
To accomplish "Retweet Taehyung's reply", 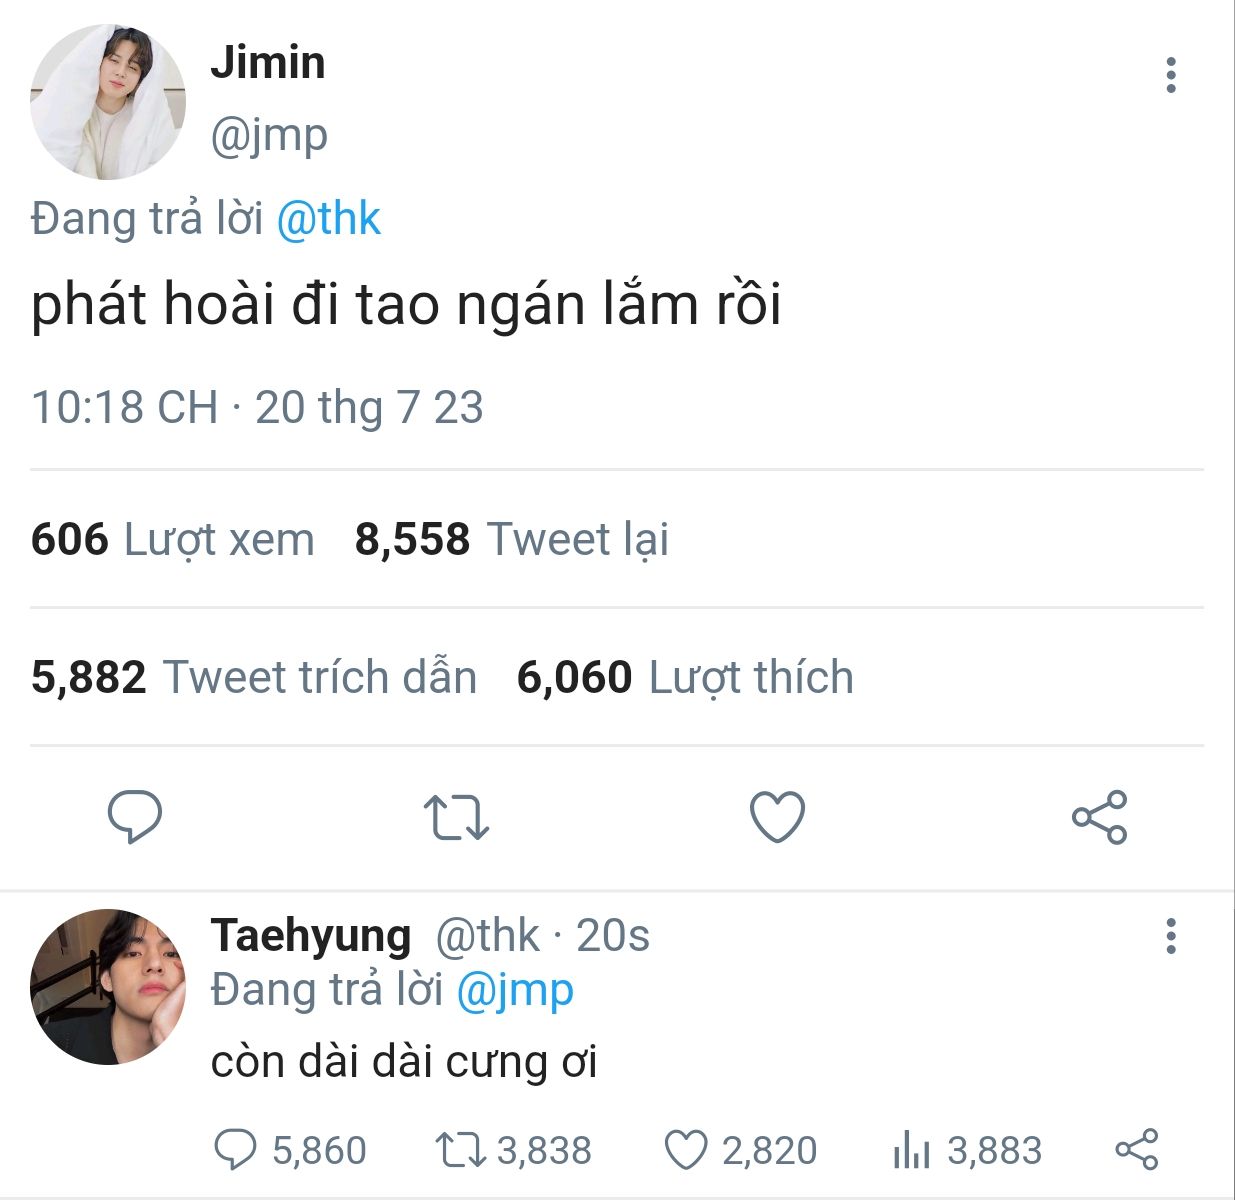I will pyautogui.click(x=461, y=1150).
